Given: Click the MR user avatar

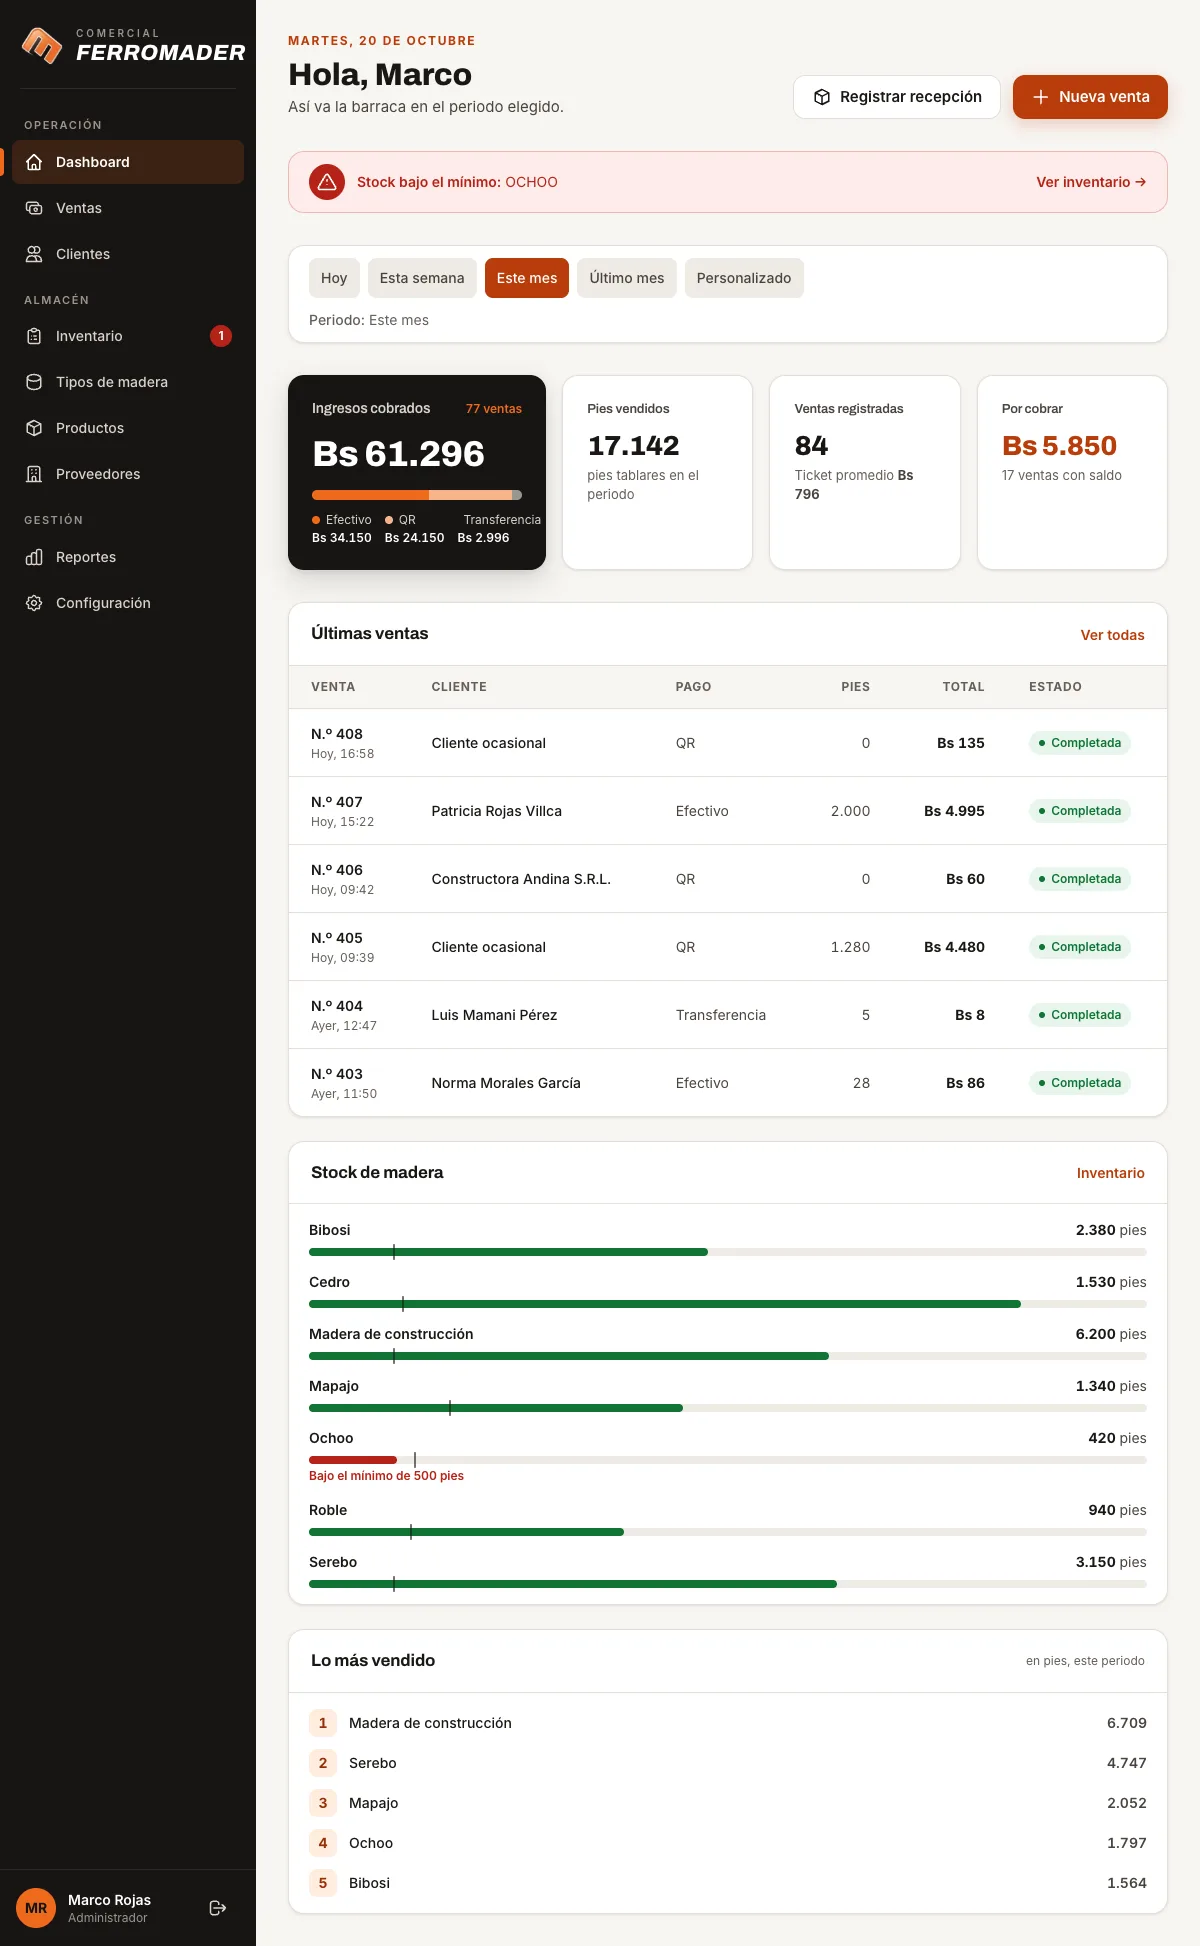Looking at the screenshot, I should point(36,1908).
